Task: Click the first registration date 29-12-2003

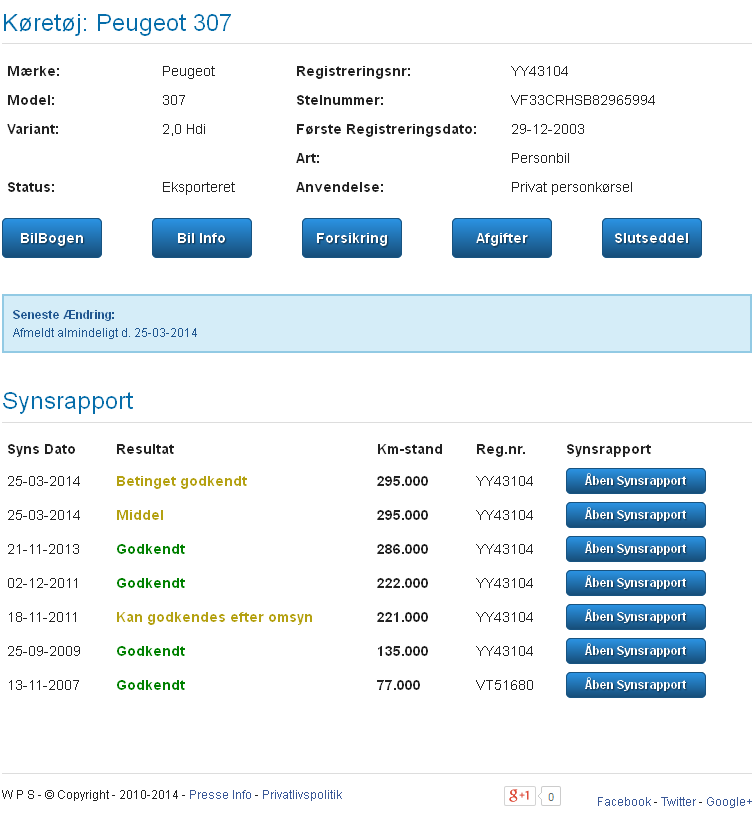Action: coord(548,129)
